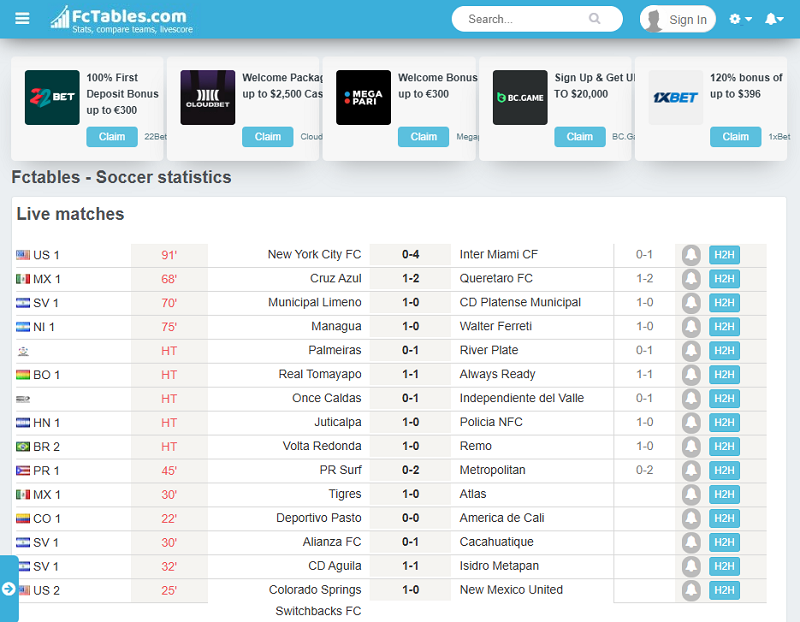
Task: Toggle bell alert for Real Tomayapo match
Action: [691, 375]
